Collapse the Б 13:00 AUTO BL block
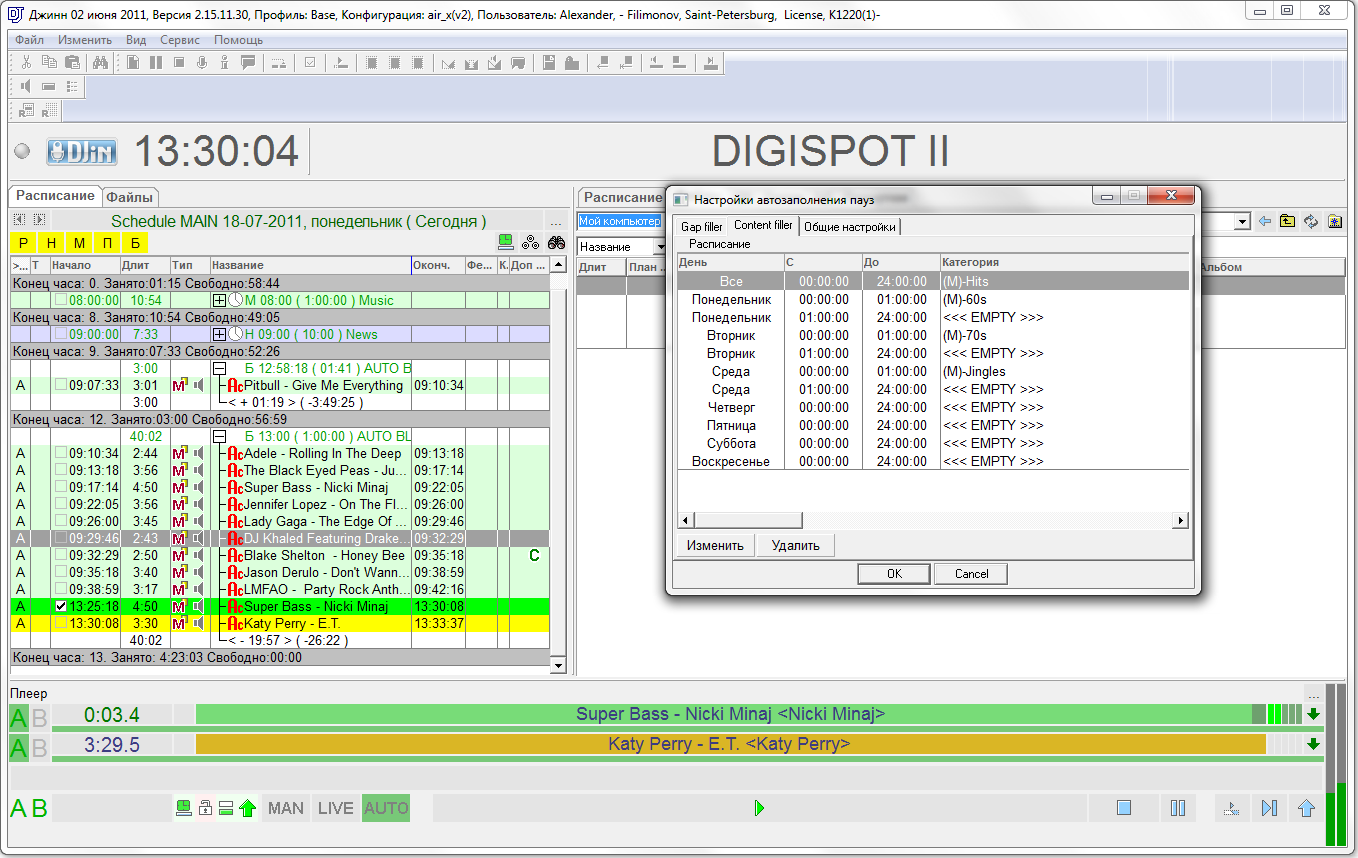The image size is (1358, 858). click(x=219, y=436)
